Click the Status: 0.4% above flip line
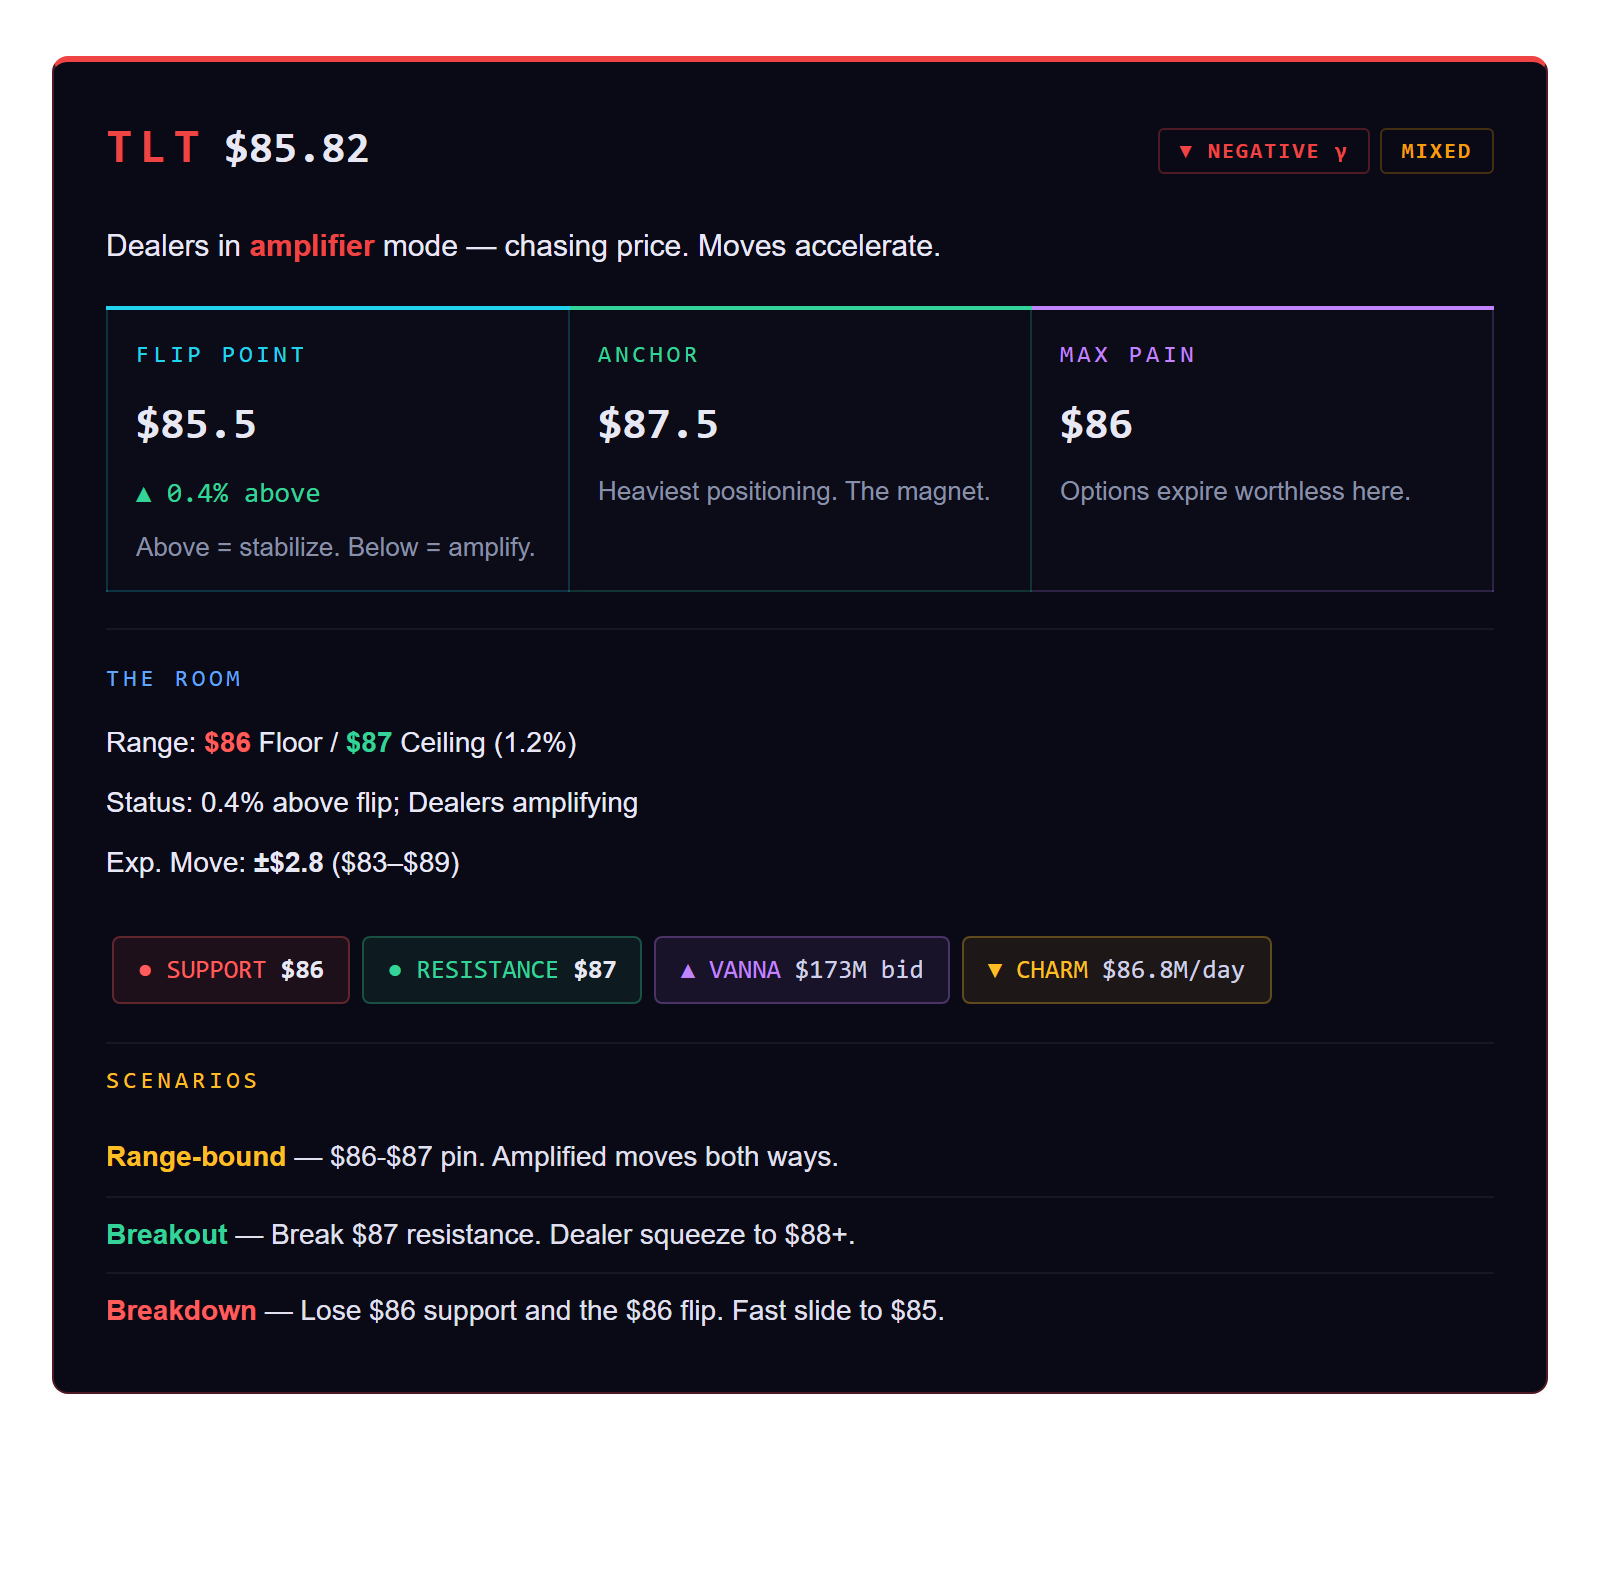 coord(372,803)
